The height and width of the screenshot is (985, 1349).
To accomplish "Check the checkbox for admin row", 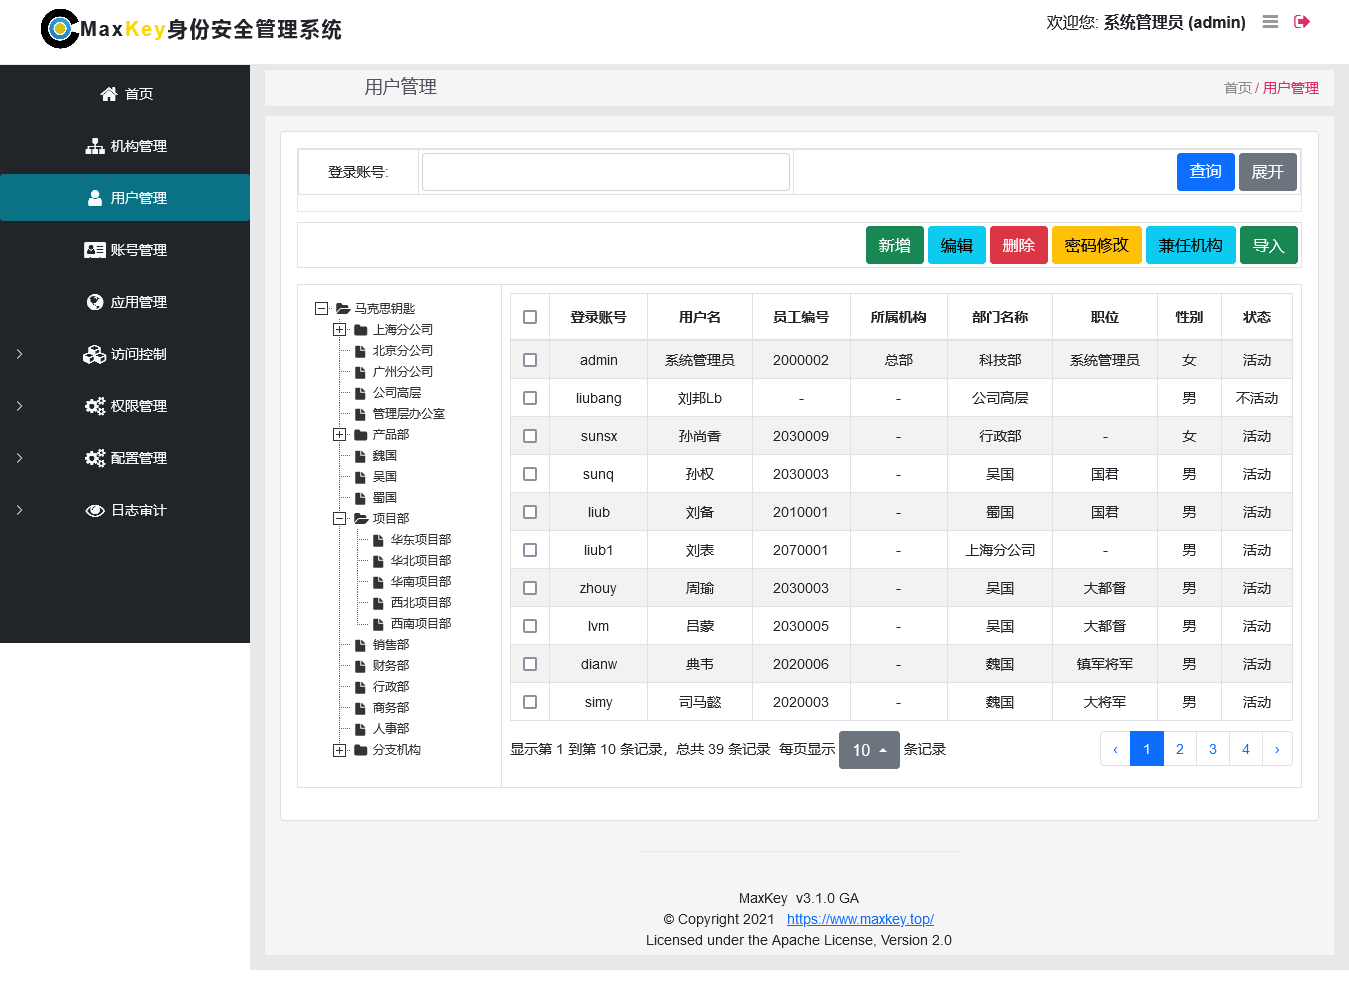I will point(530,360).
